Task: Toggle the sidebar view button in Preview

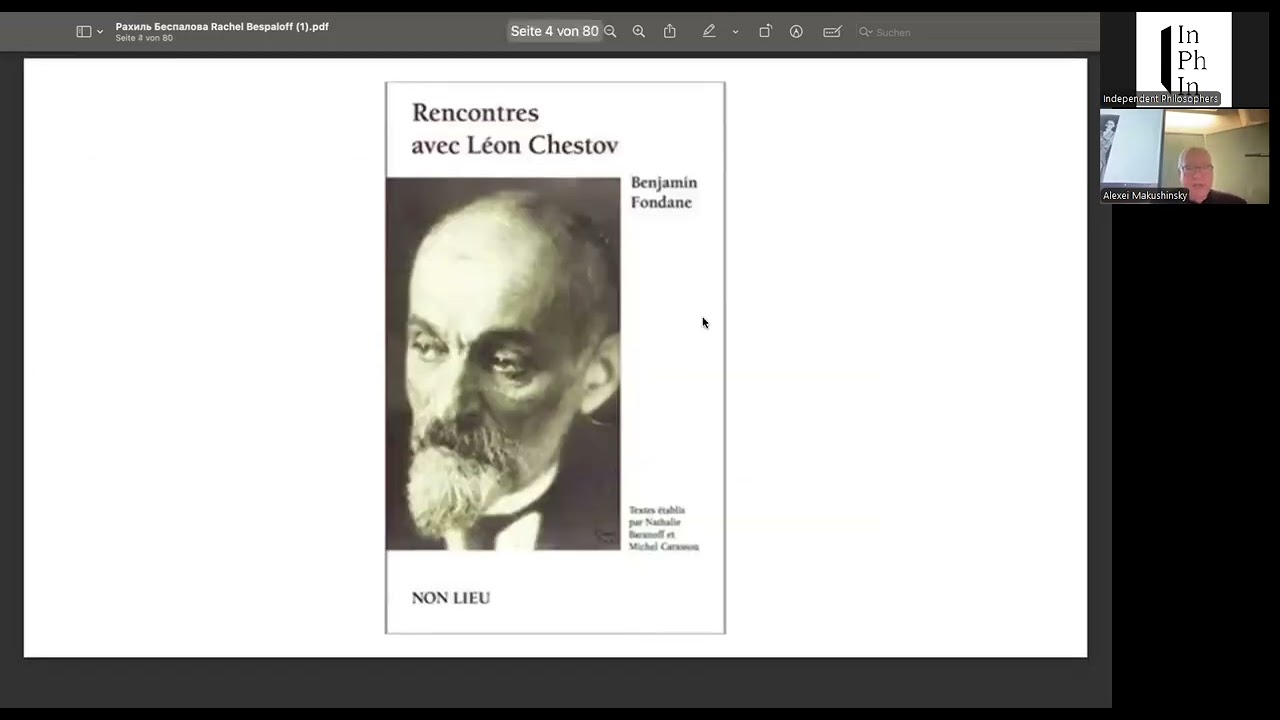Action: click(x=84, y=32)
